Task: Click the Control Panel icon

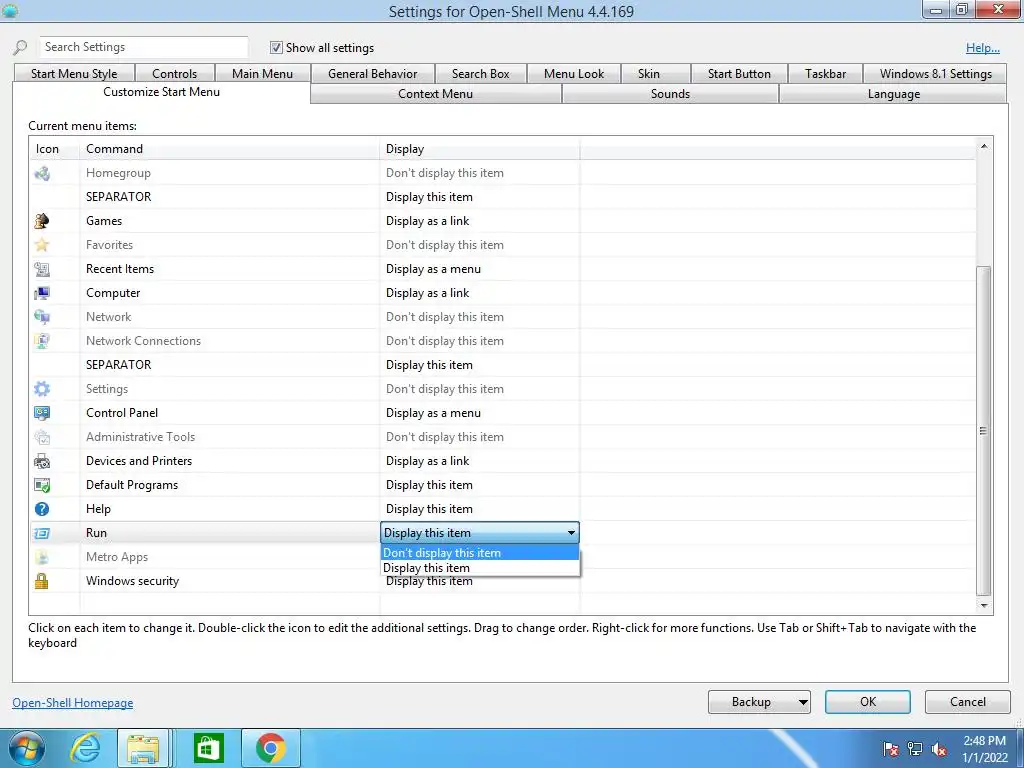Action: 42,413
